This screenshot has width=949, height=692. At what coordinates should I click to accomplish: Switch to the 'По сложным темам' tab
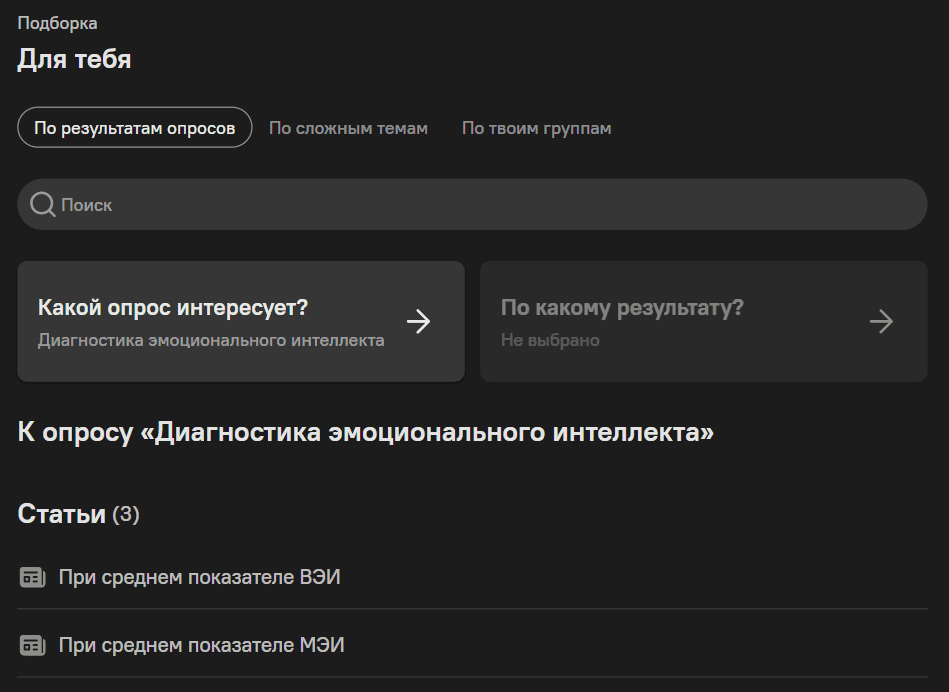pyautogui.click(x=348, y=128)
